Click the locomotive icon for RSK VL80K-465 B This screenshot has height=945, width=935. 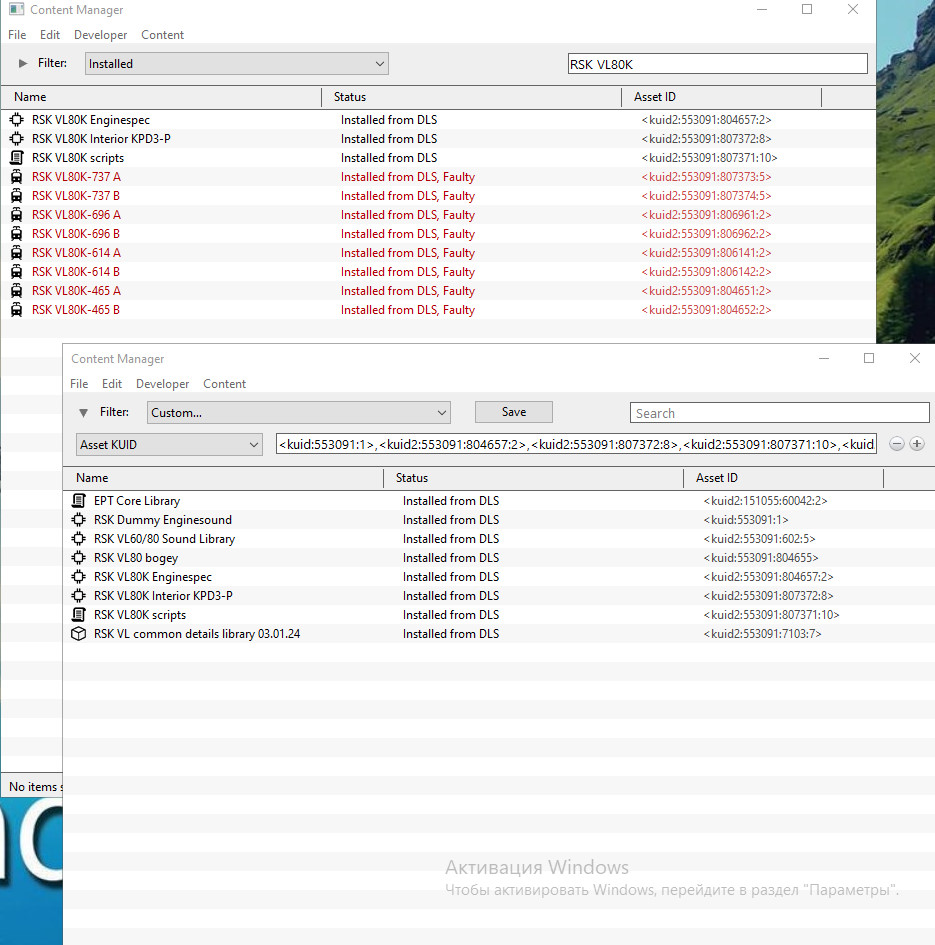16,309
